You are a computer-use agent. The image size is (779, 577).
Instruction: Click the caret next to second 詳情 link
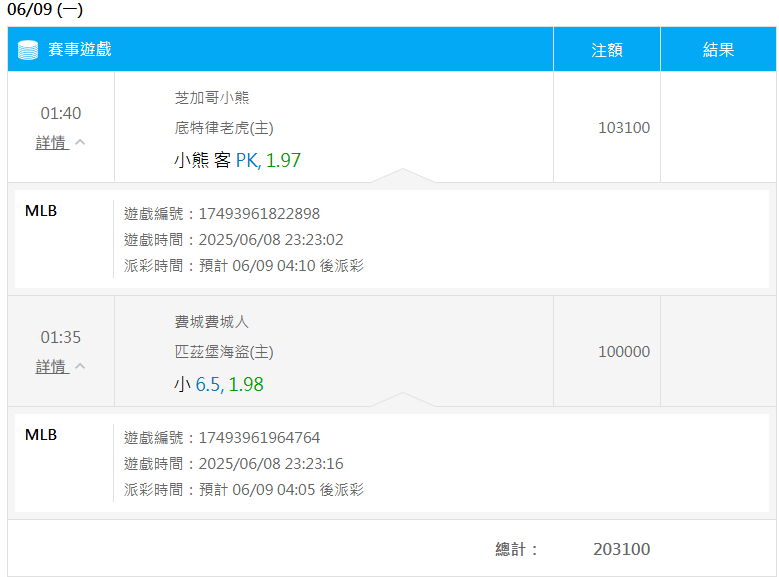[80, 367]
